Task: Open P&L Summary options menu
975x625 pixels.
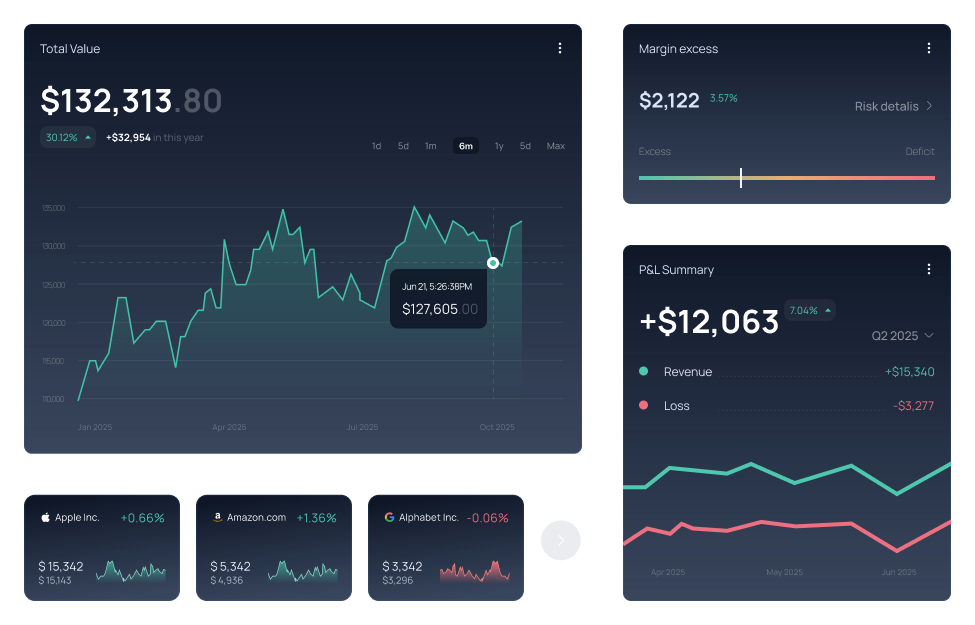Action: (929, 268)
